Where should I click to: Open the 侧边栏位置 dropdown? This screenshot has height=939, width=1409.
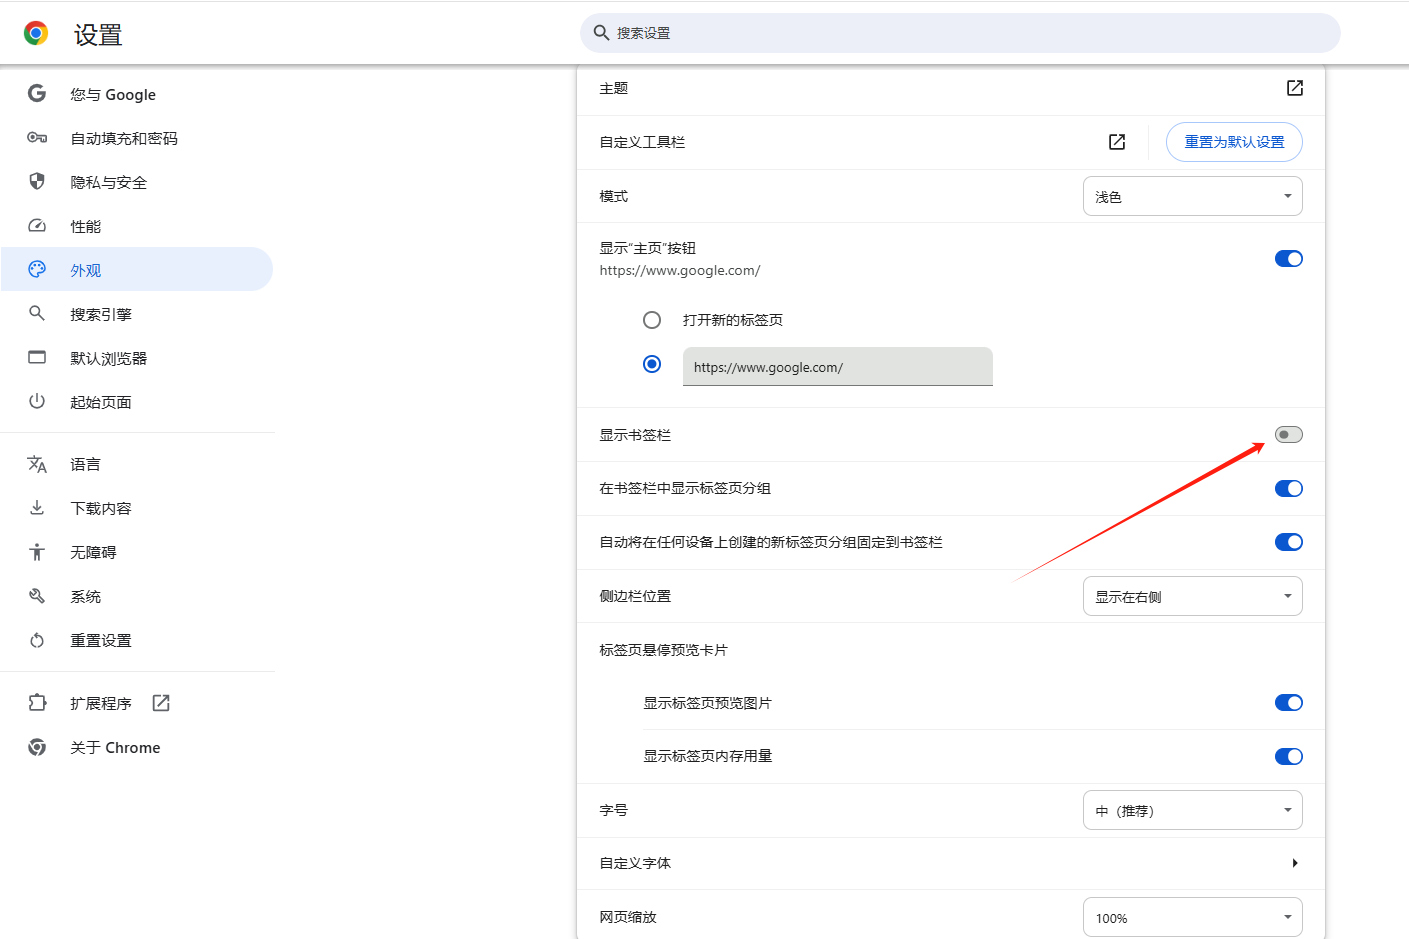(1193, 596)
